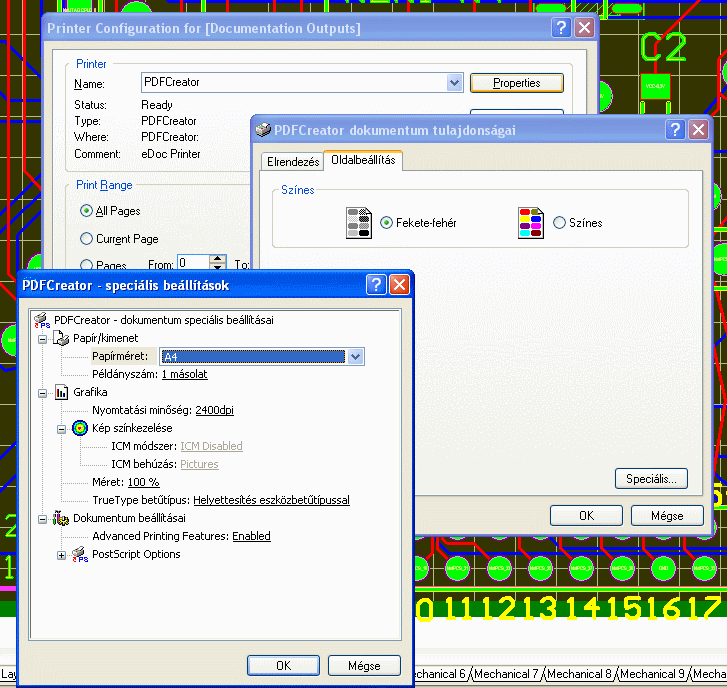Increase the From page spinner
The width and height of the screenshot is (727, 688).
218,259
